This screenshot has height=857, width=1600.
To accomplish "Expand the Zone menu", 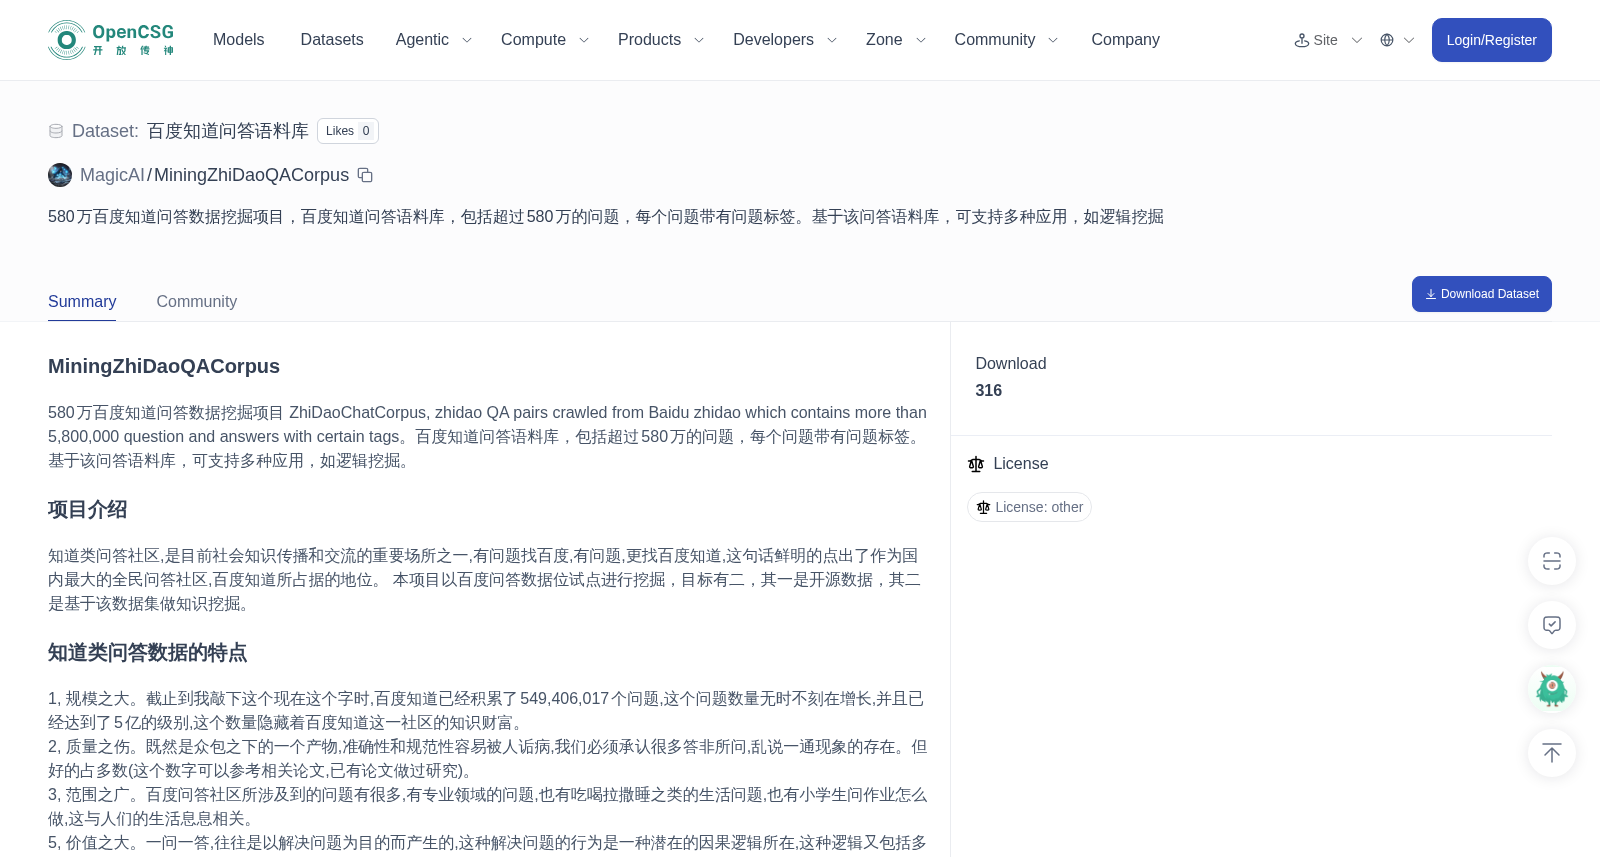I will tap(896, 40).
